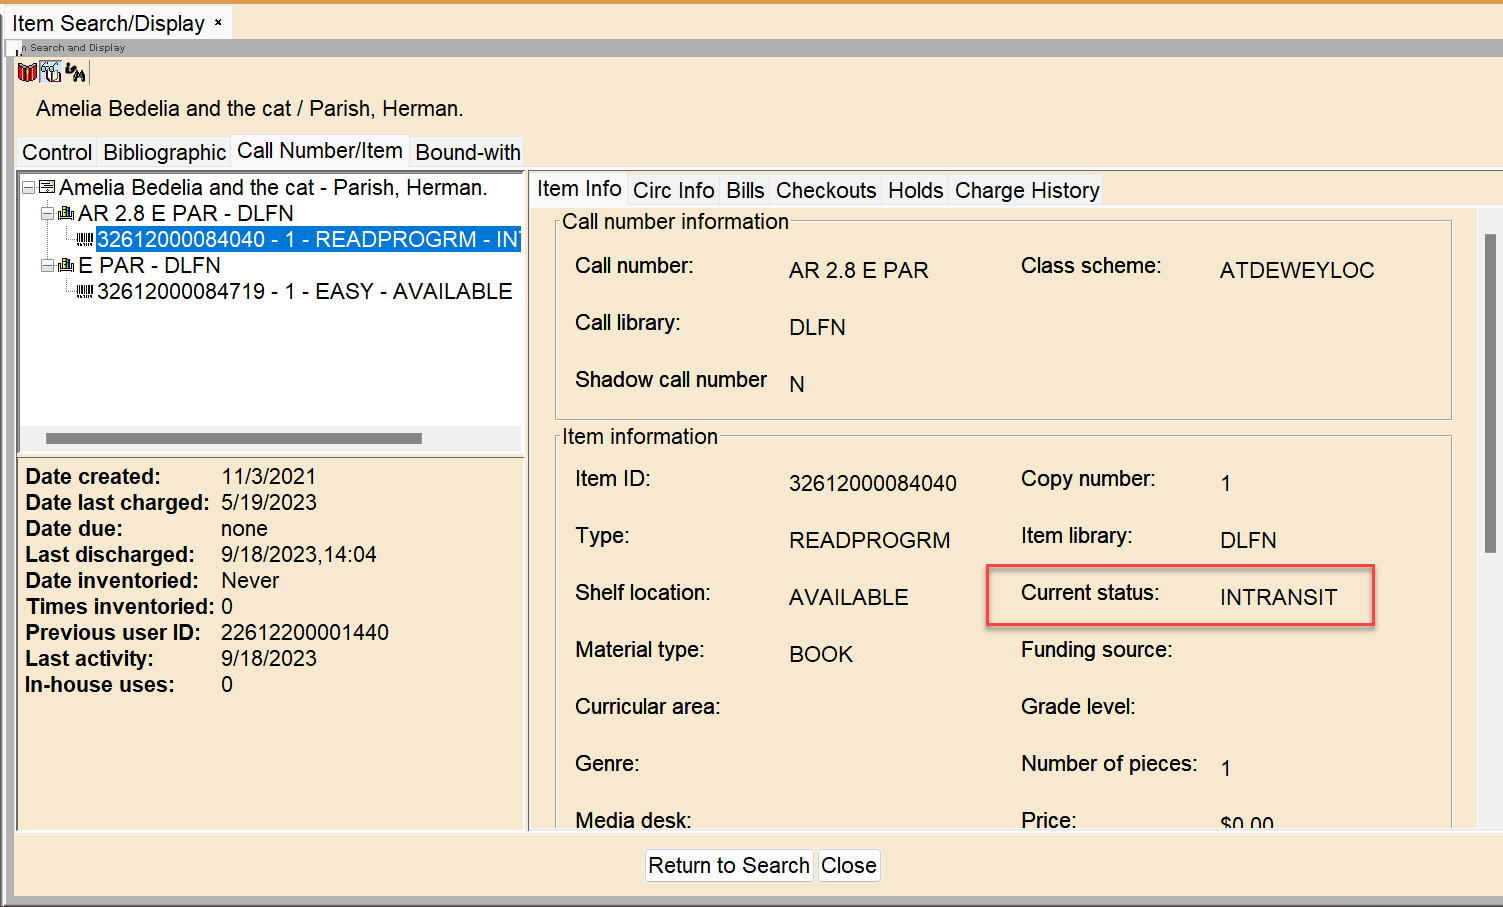Screen dimensions: 1503x907
Task: Switch to the Call Number/Item tab
Action: point(320,151)
